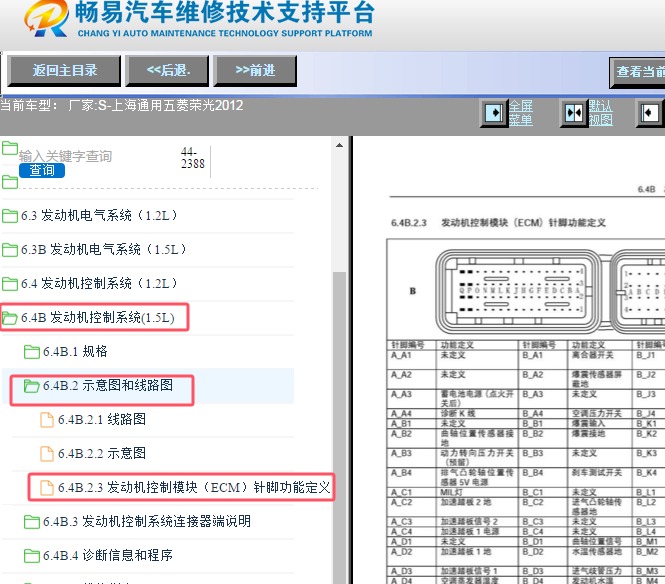Click folder icon beside 6.4B.1 规格

[32, 352]
